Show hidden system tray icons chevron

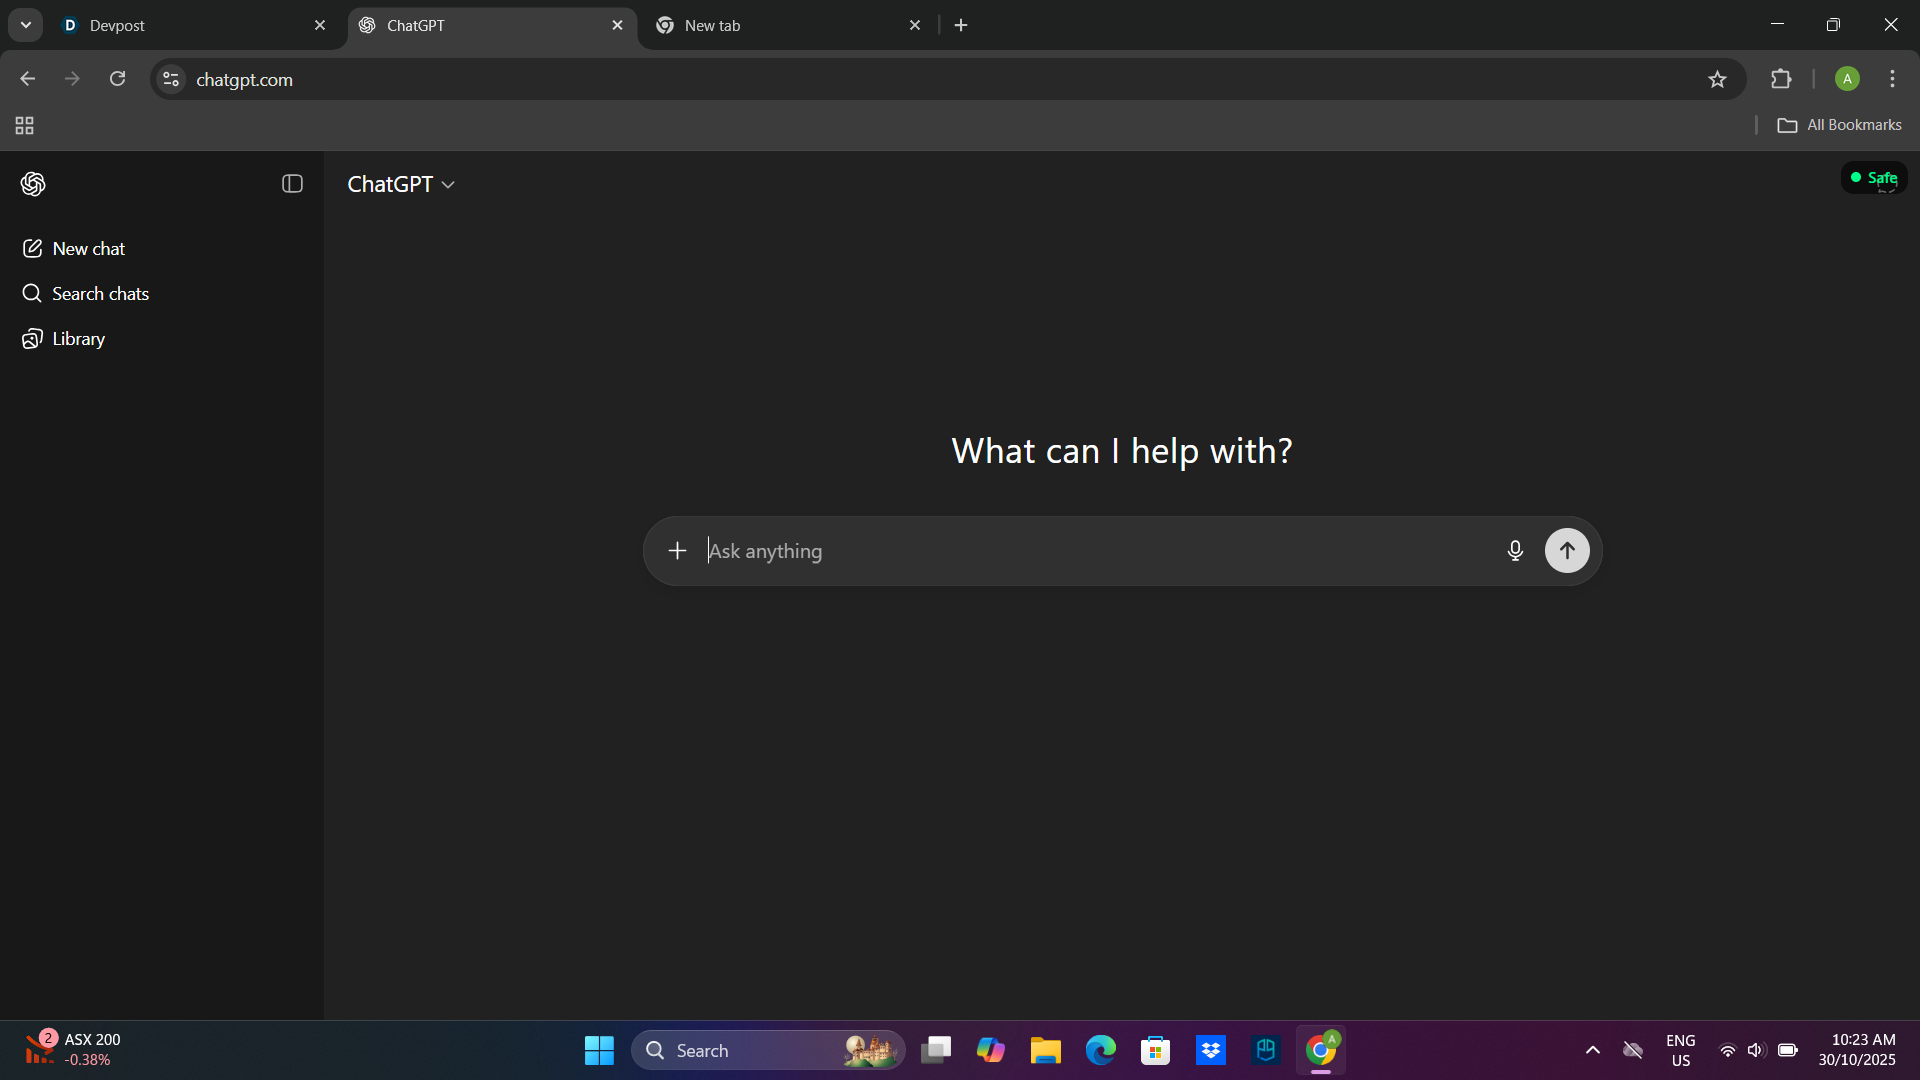(x=1593, y=1050)
